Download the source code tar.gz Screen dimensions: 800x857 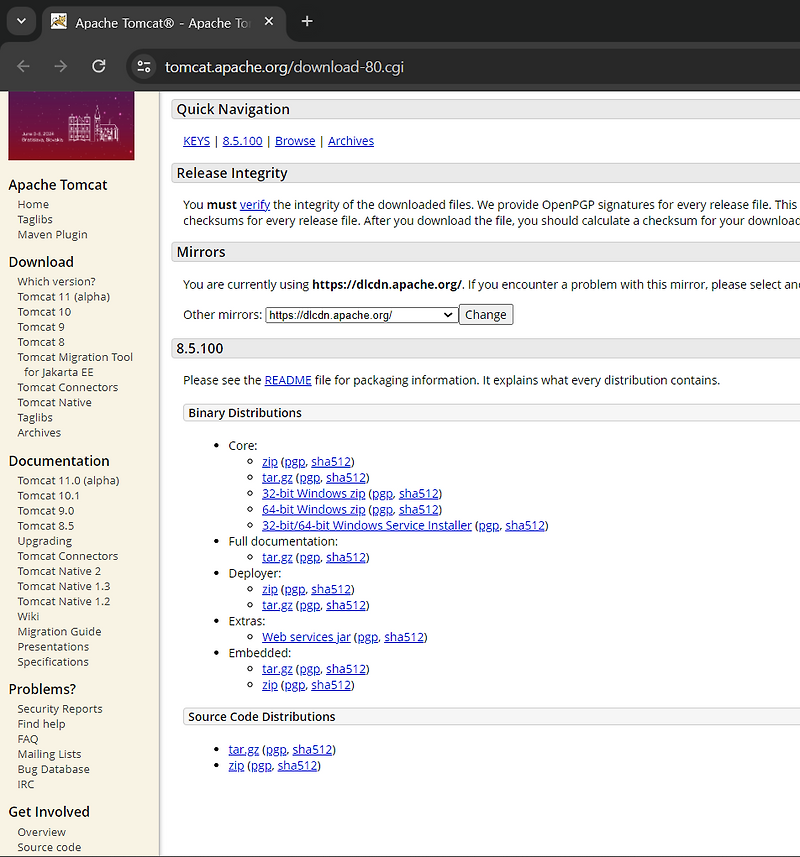(x=243, y=750)
